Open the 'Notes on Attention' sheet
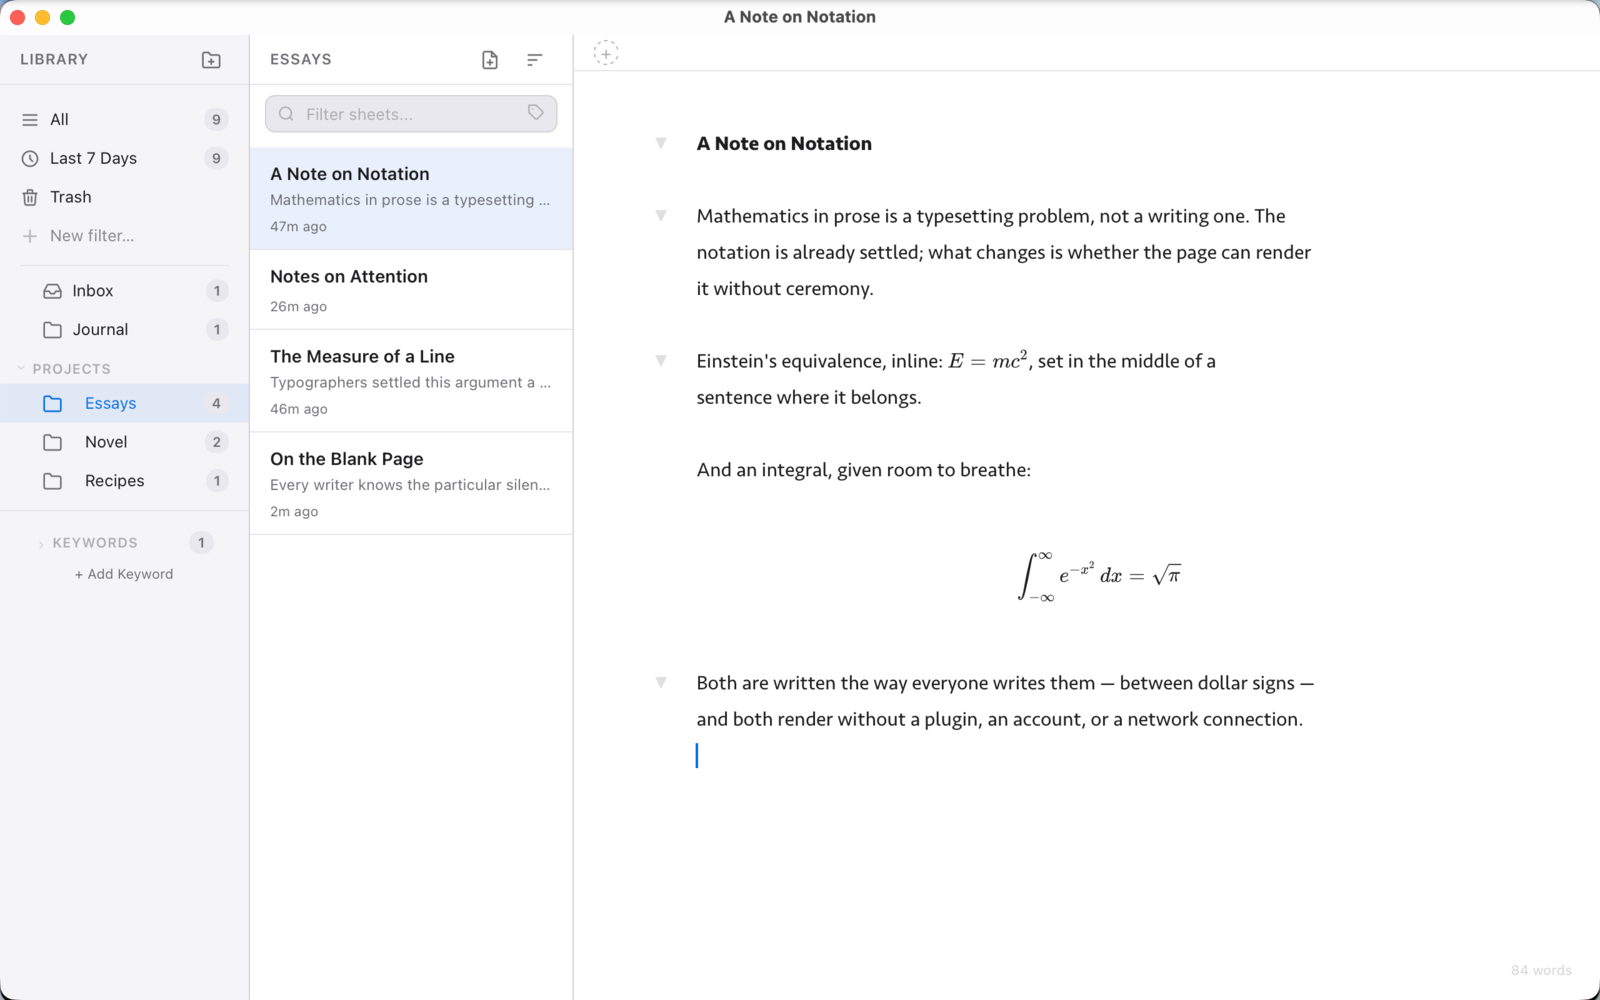This screenshot has width=1600, height=1000. click(411, 290)
